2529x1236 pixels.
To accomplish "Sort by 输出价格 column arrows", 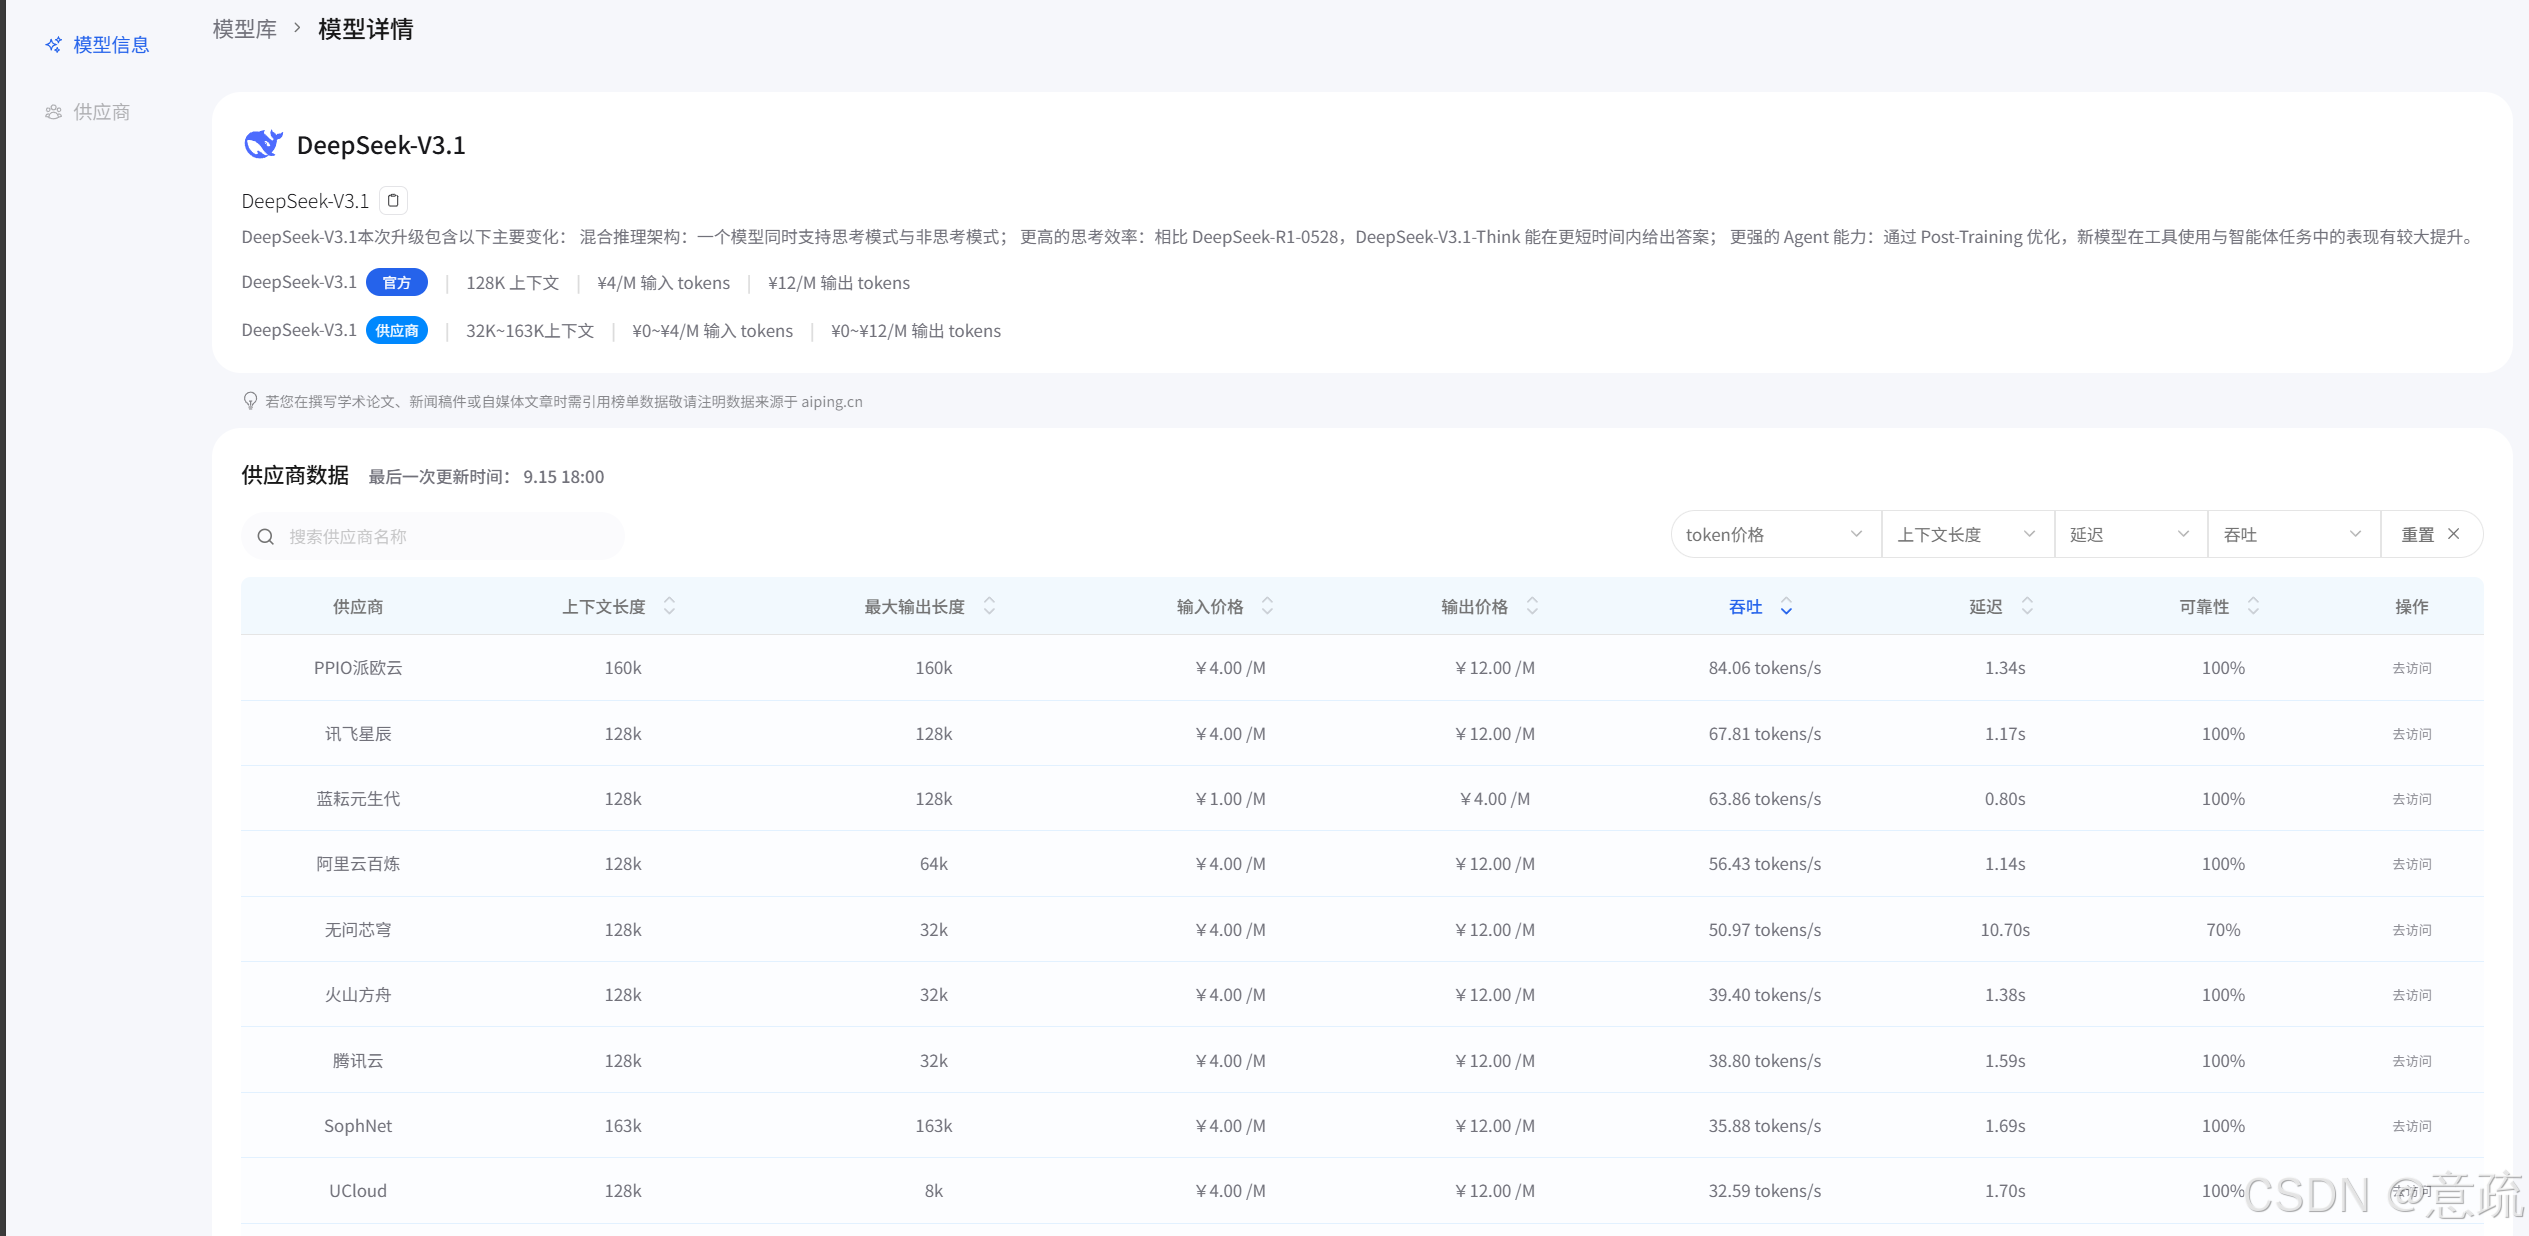I will 1532,606.
